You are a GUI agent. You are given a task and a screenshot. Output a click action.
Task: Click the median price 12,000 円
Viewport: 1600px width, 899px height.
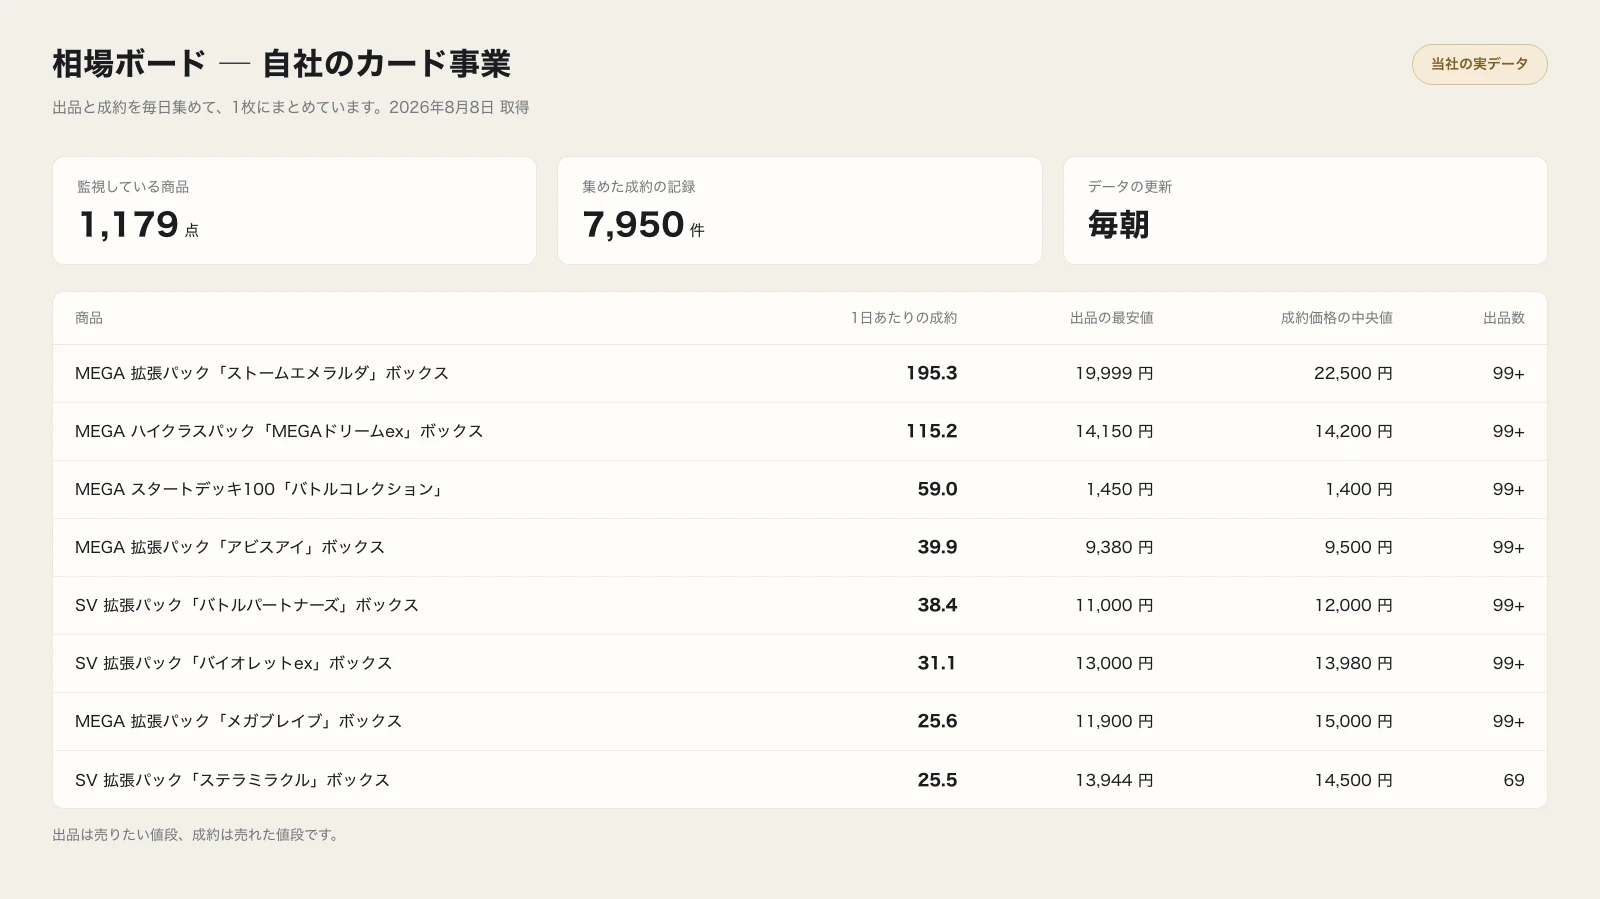pos(1353,605)
